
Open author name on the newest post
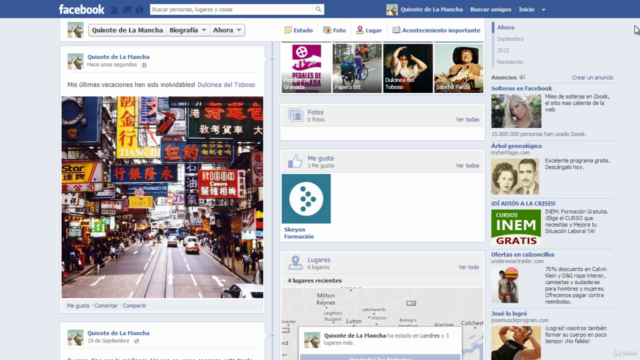point(118,57)
